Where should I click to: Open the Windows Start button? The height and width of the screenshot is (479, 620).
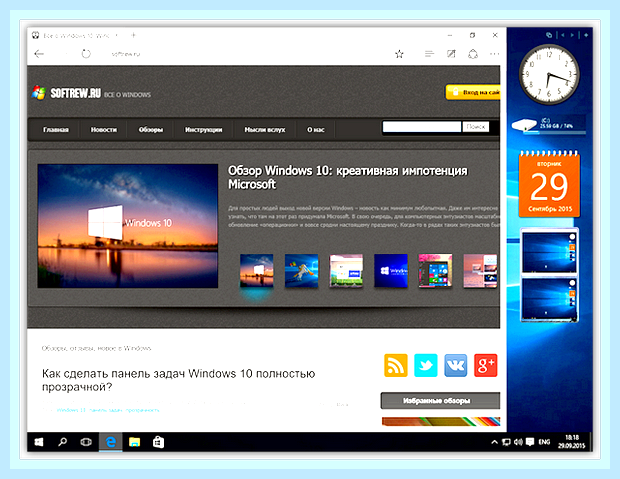click(x=39, y=442)
